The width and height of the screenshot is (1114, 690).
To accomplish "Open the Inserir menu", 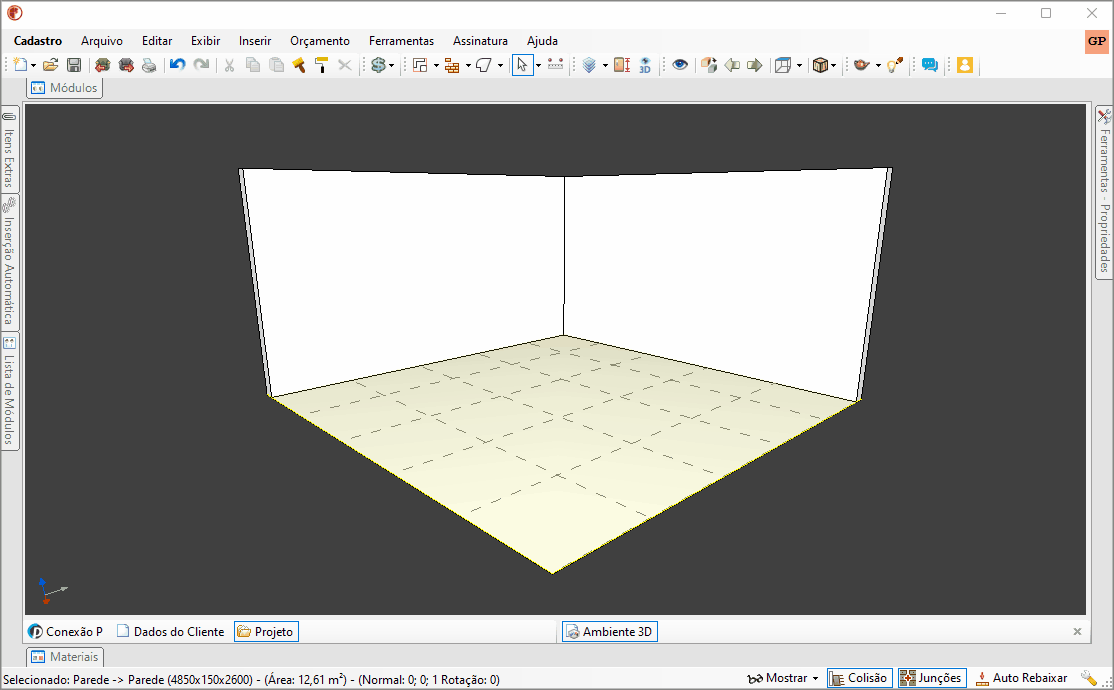I will [255, 41].
